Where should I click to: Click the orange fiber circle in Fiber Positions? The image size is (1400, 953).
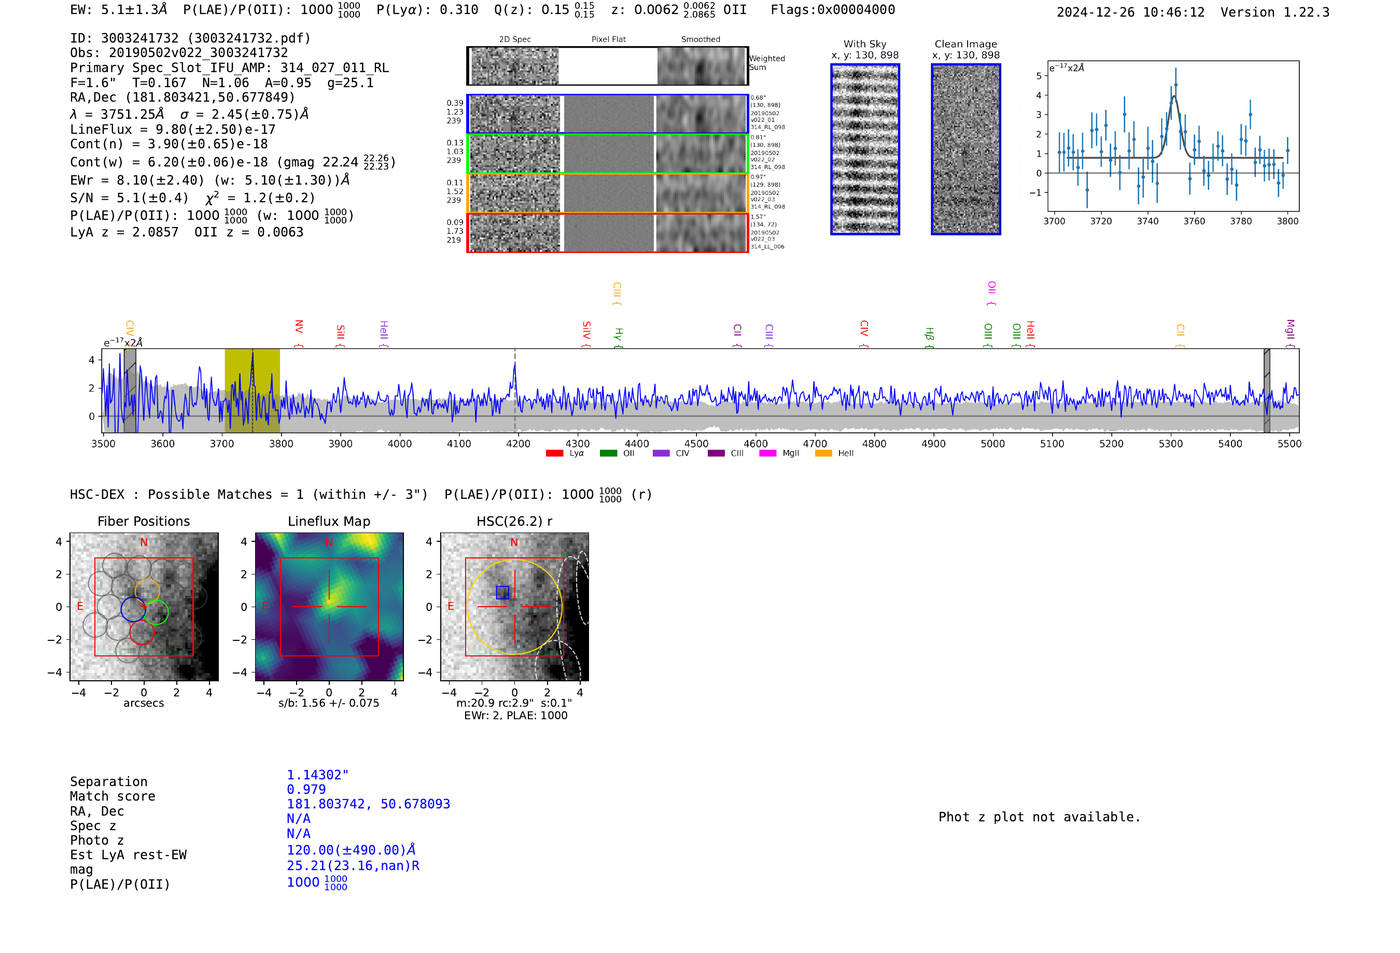147,590
